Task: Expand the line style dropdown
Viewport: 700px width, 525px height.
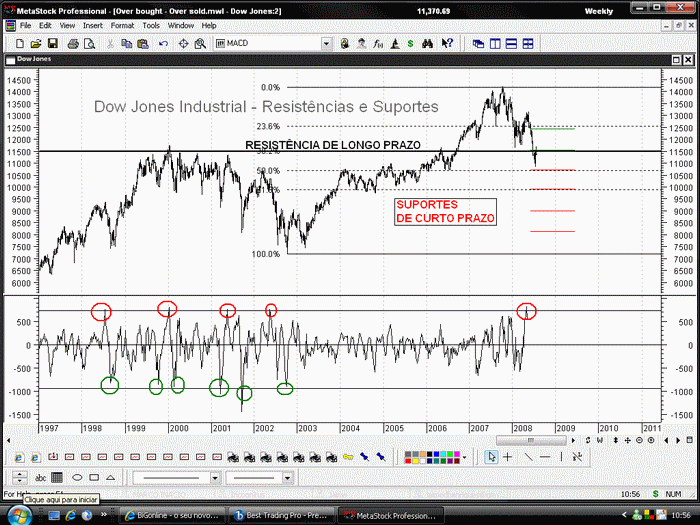Action: point(215,478)
